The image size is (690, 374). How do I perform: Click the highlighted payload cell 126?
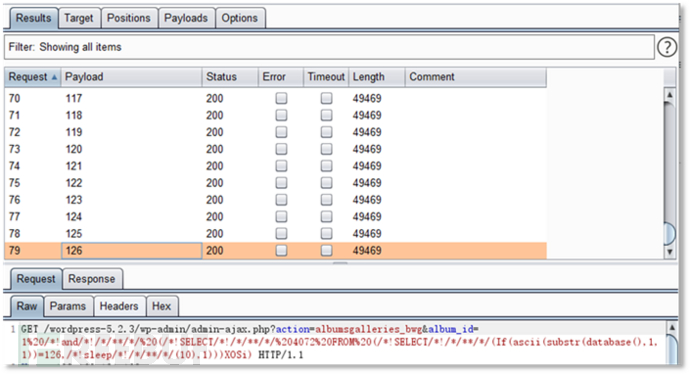pos(132,251)
